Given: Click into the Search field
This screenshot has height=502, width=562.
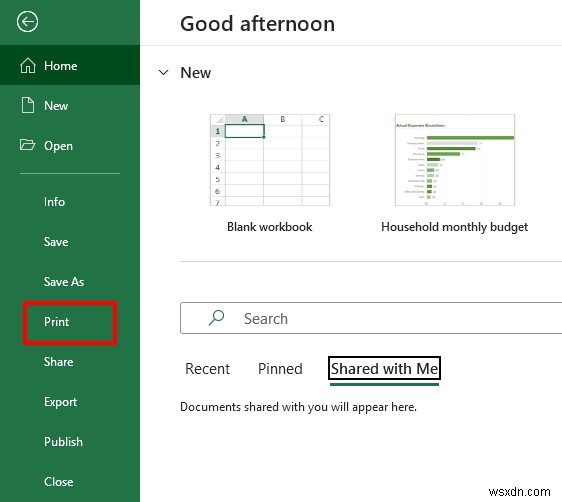Looking at the screenshot, I should 371,318.
